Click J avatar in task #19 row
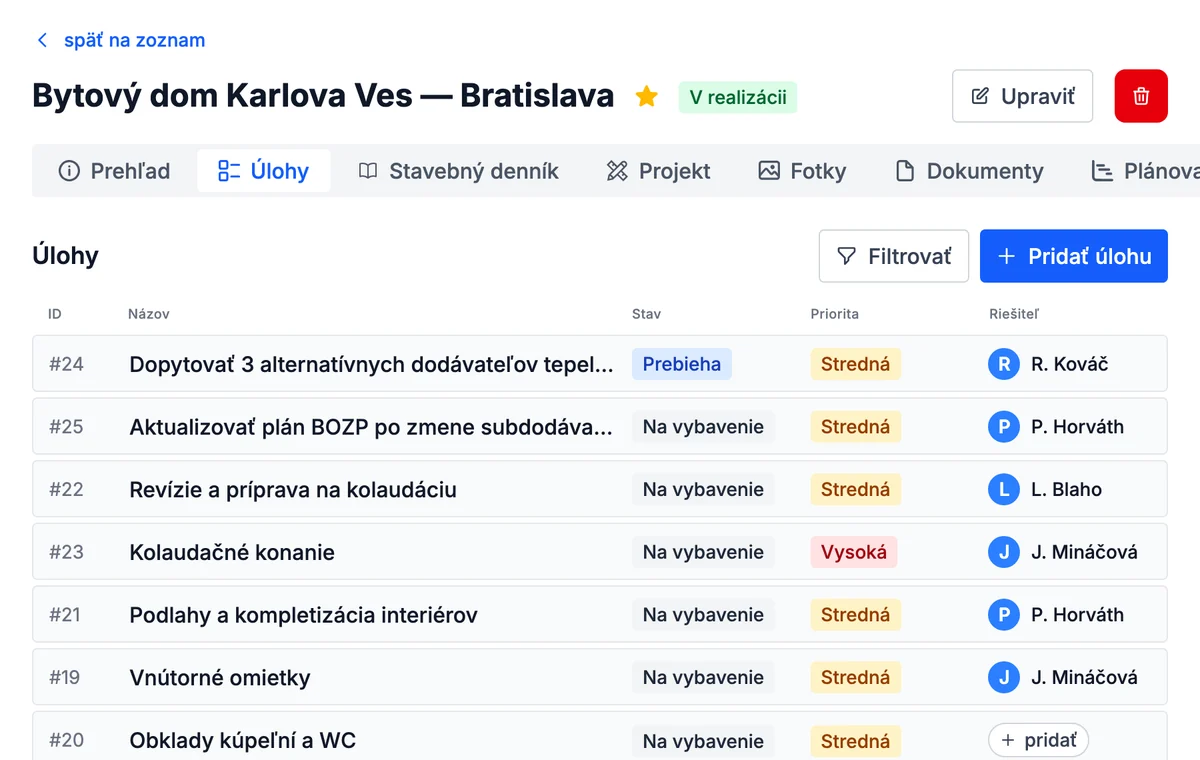This screenshot has height=760, width=1200. [1003, 677]
